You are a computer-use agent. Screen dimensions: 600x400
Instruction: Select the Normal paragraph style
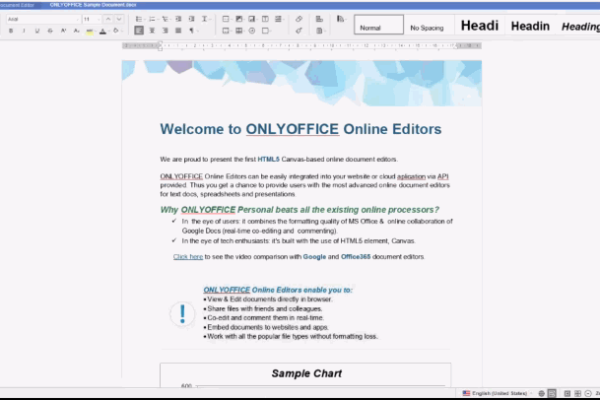coord(379,25)
